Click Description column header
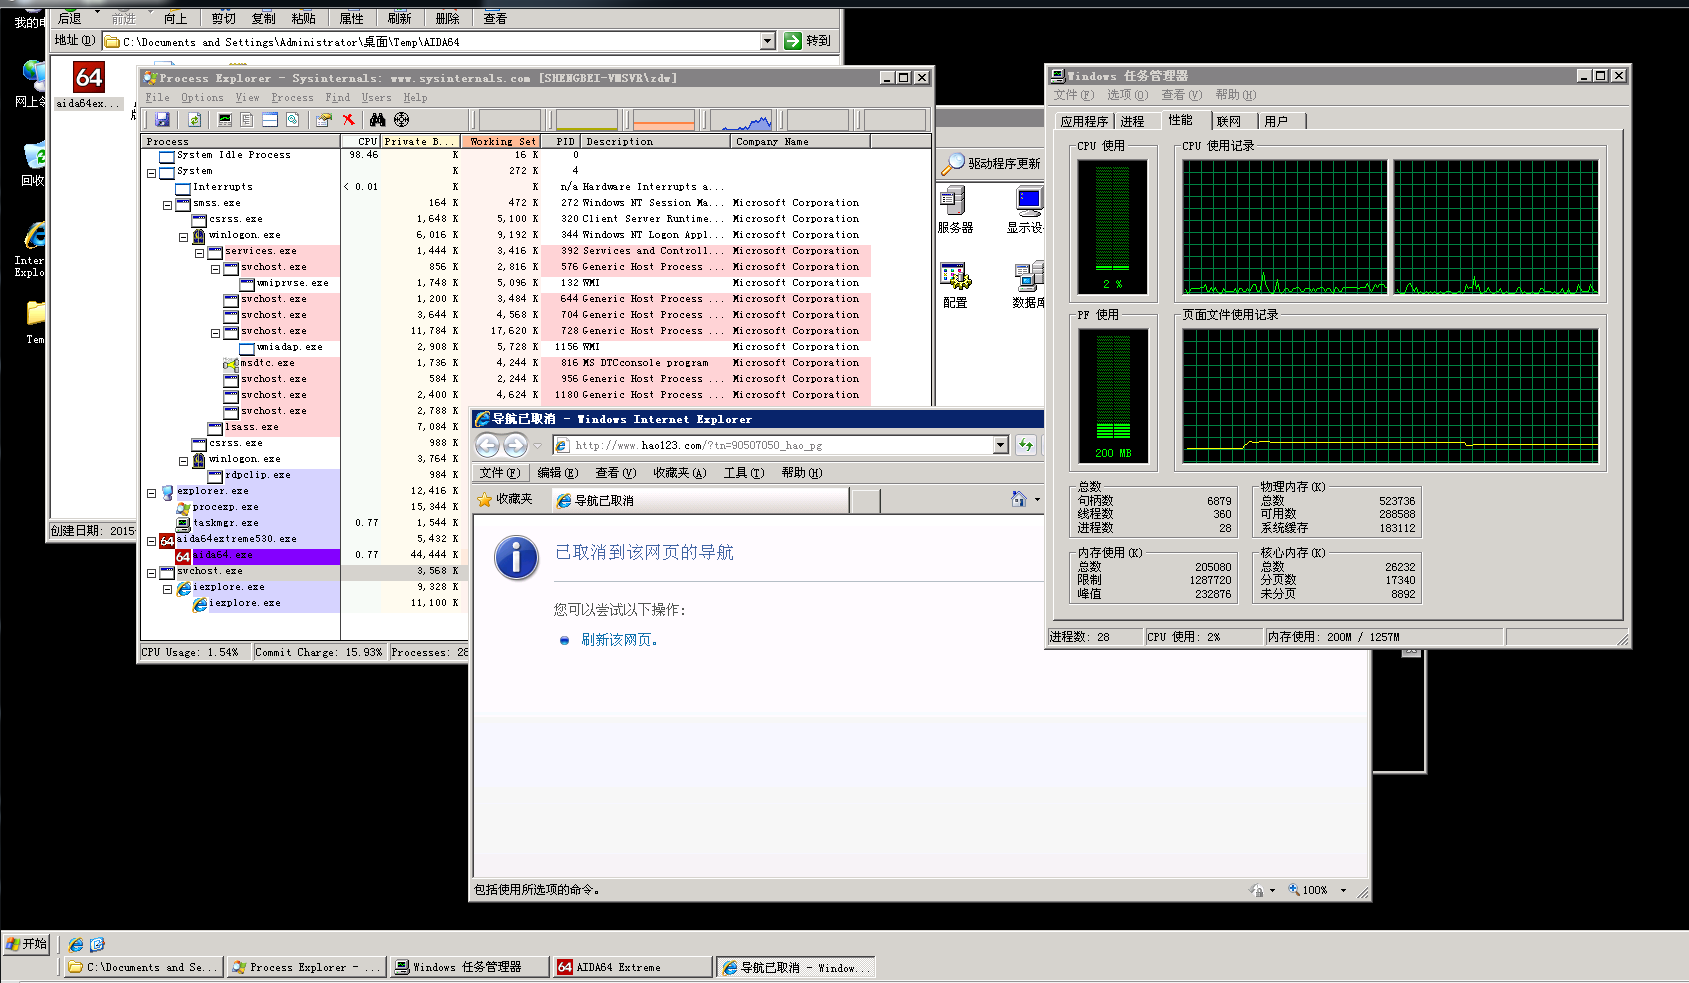 point(656,141)
